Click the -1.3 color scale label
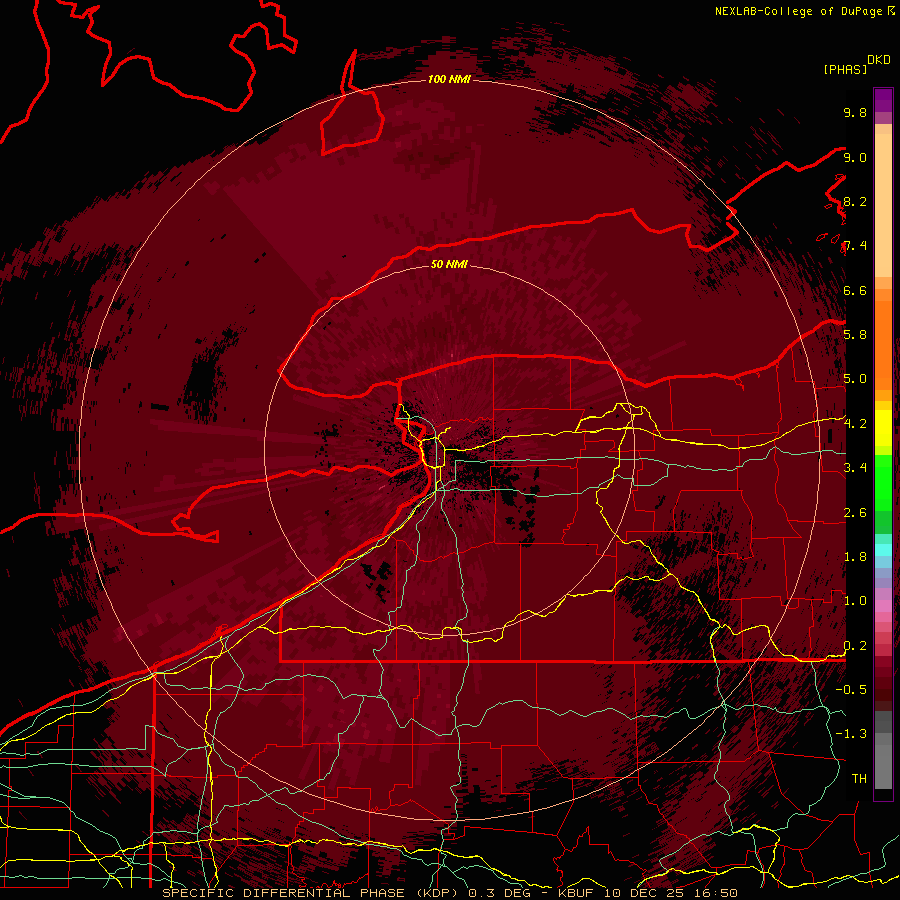Screen dimensions: 900x900 [x=851, y=734]
